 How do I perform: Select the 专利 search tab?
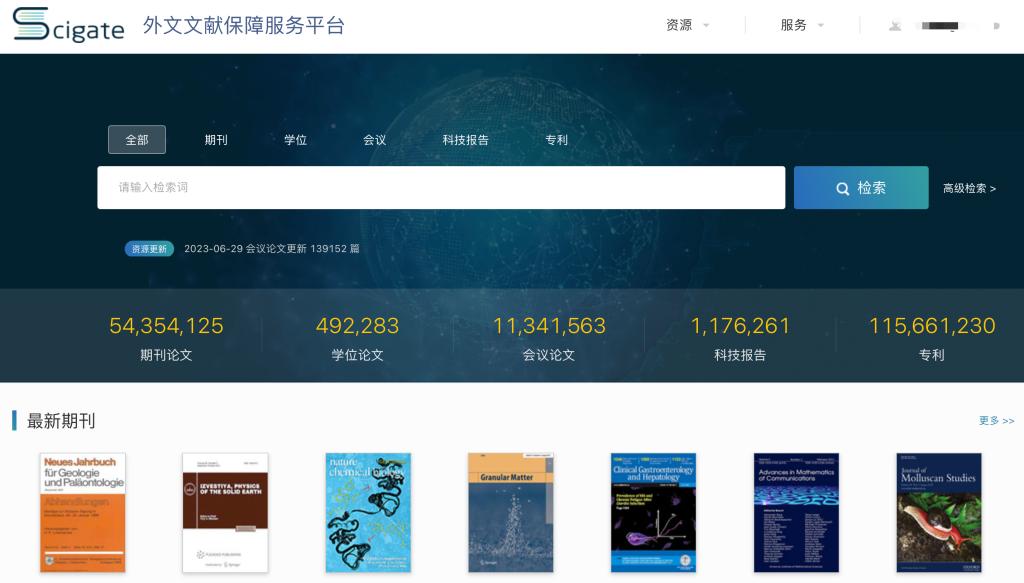click(557, 140)
